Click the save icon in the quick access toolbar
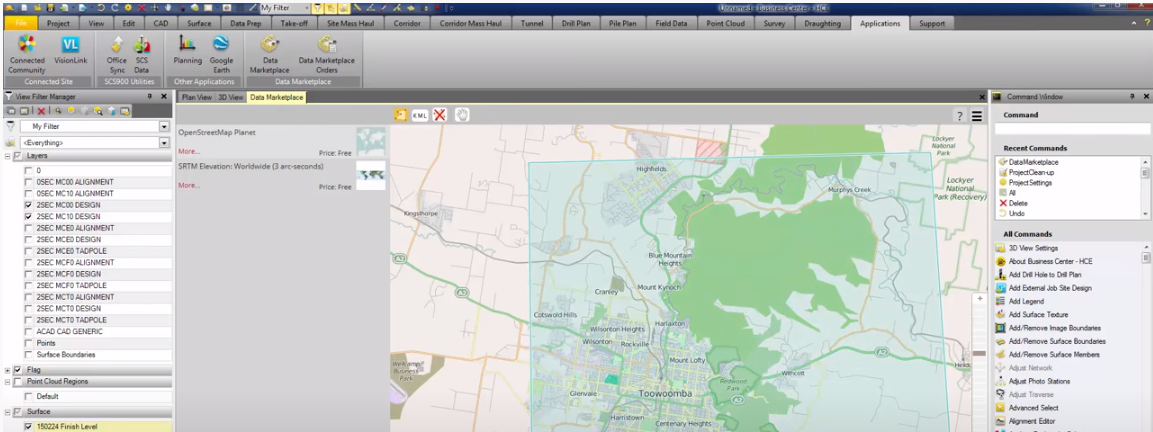The image size is (1153, 432). 51,7
